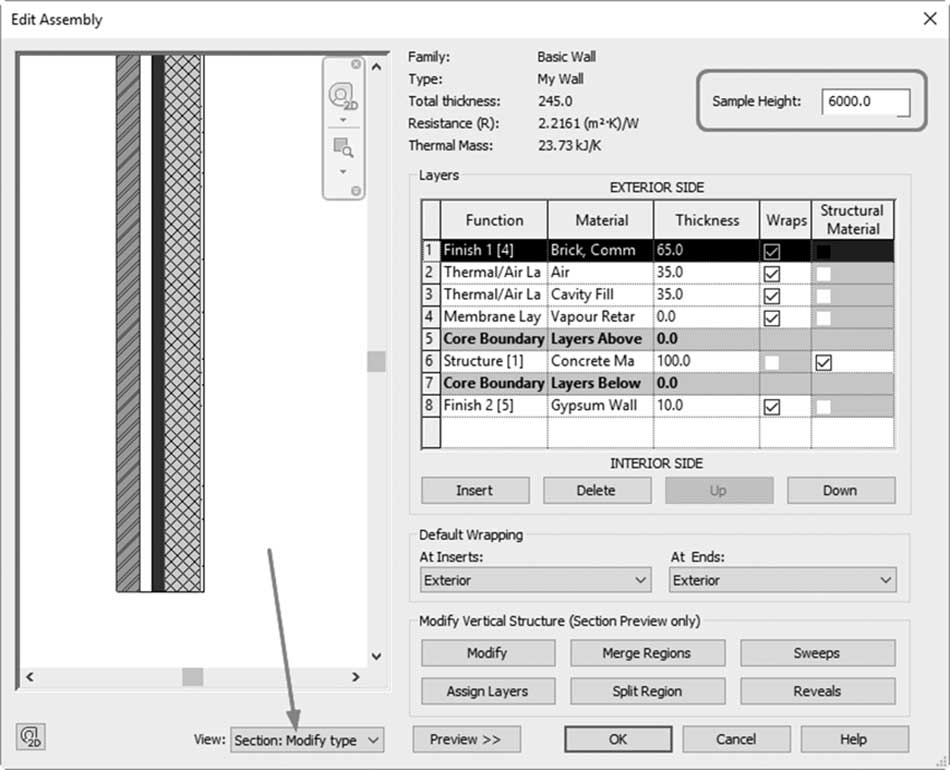
Task: Uncheck Wraps for the Air layer row
Action: click(x=772, y=273)
